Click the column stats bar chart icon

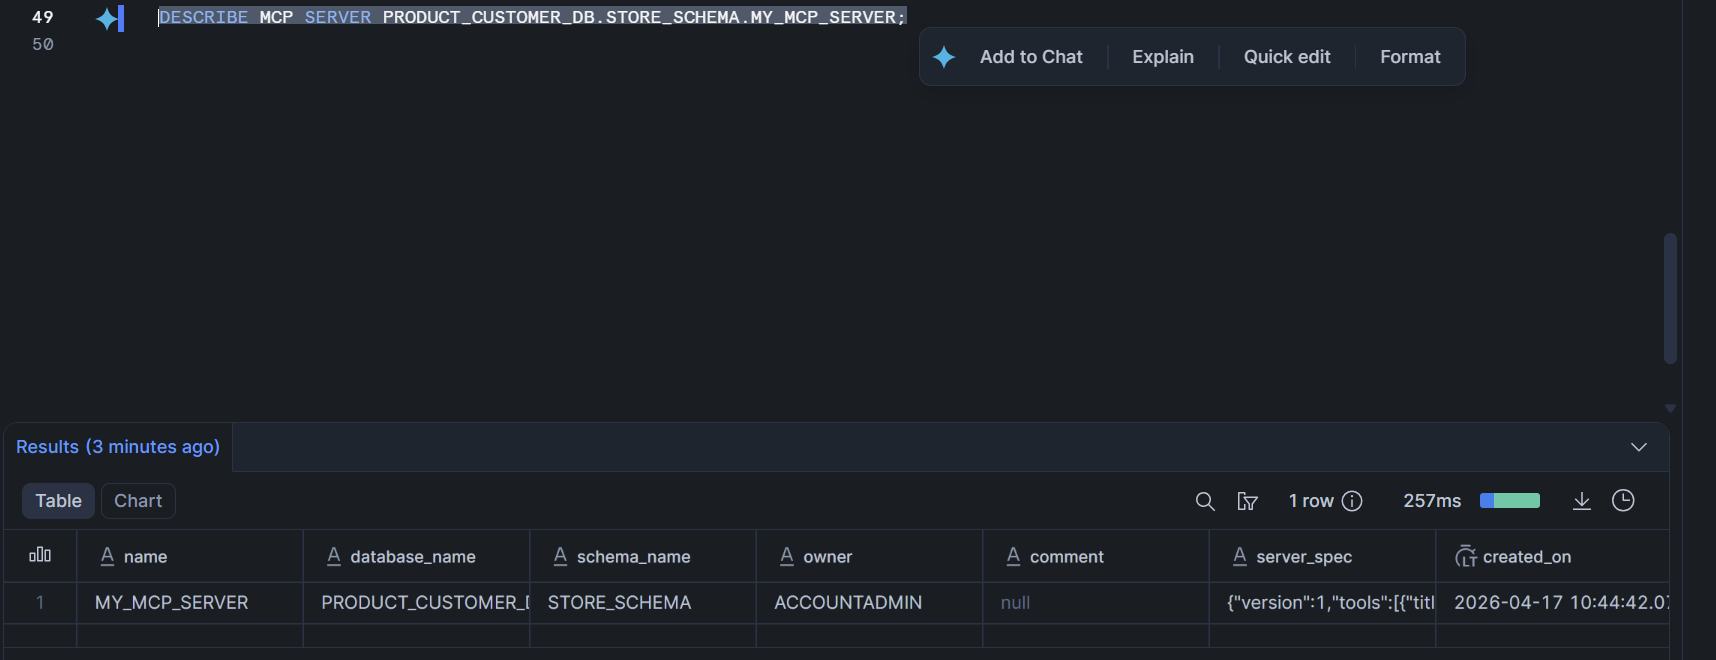tap(40, 555)
